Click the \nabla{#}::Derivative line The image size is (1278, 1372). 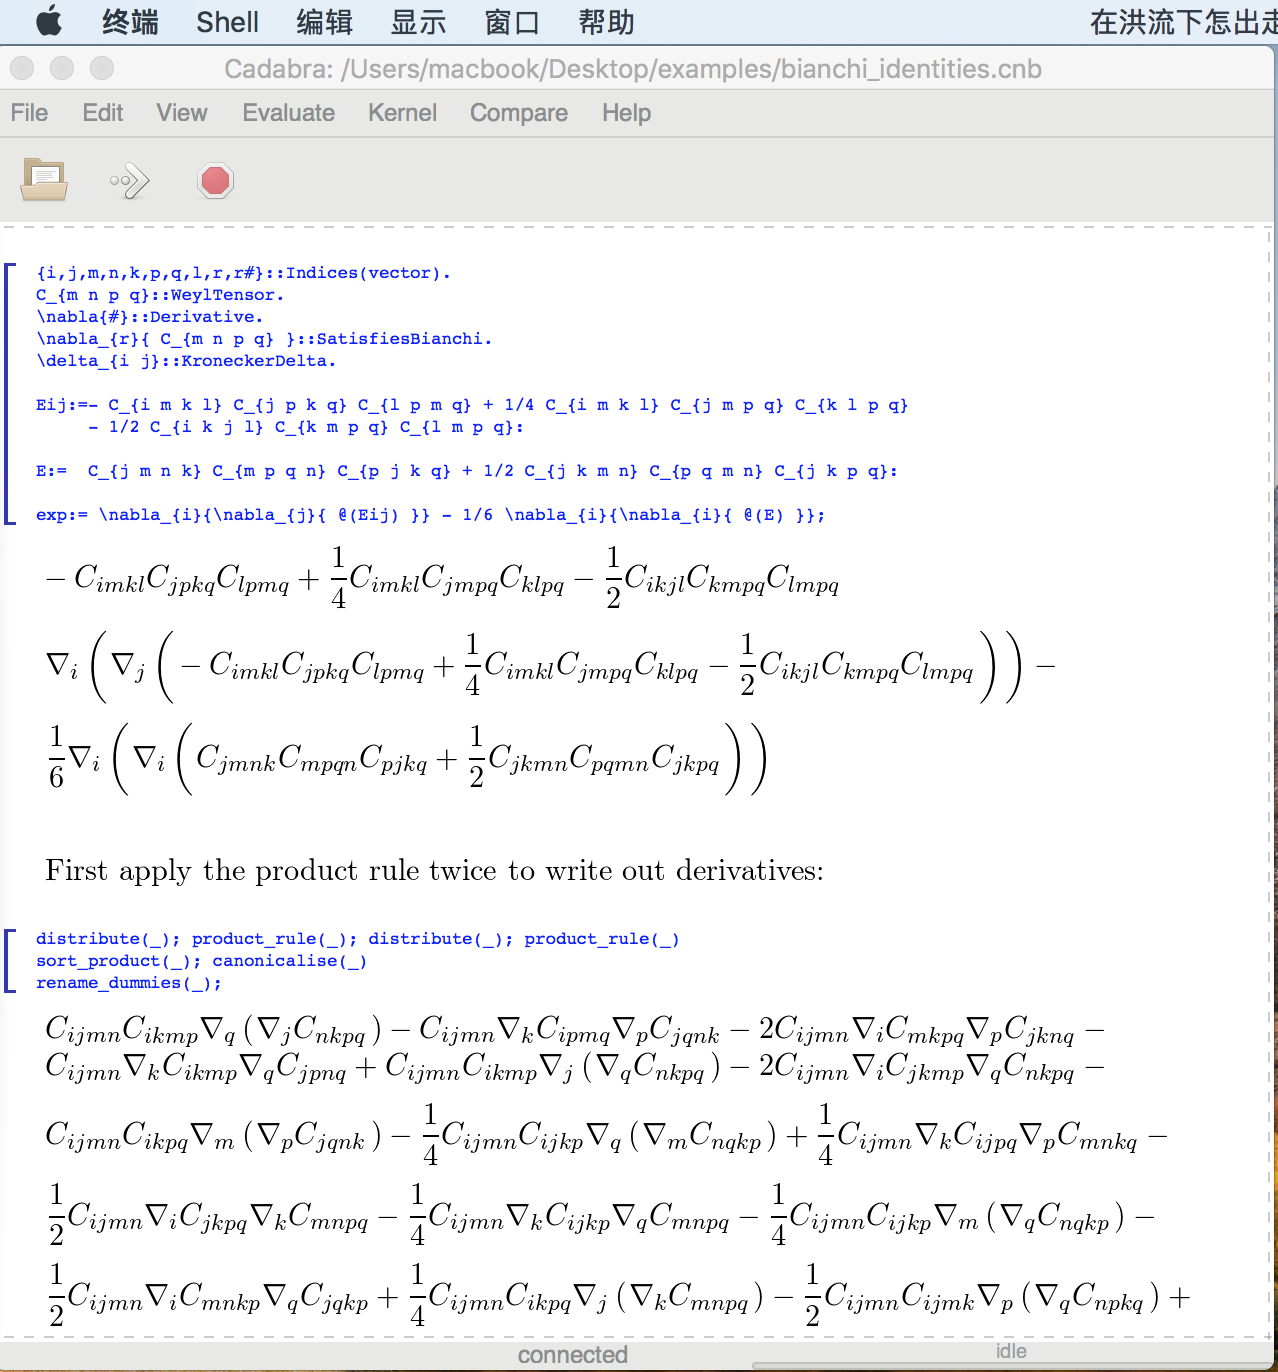pos(150,317)
